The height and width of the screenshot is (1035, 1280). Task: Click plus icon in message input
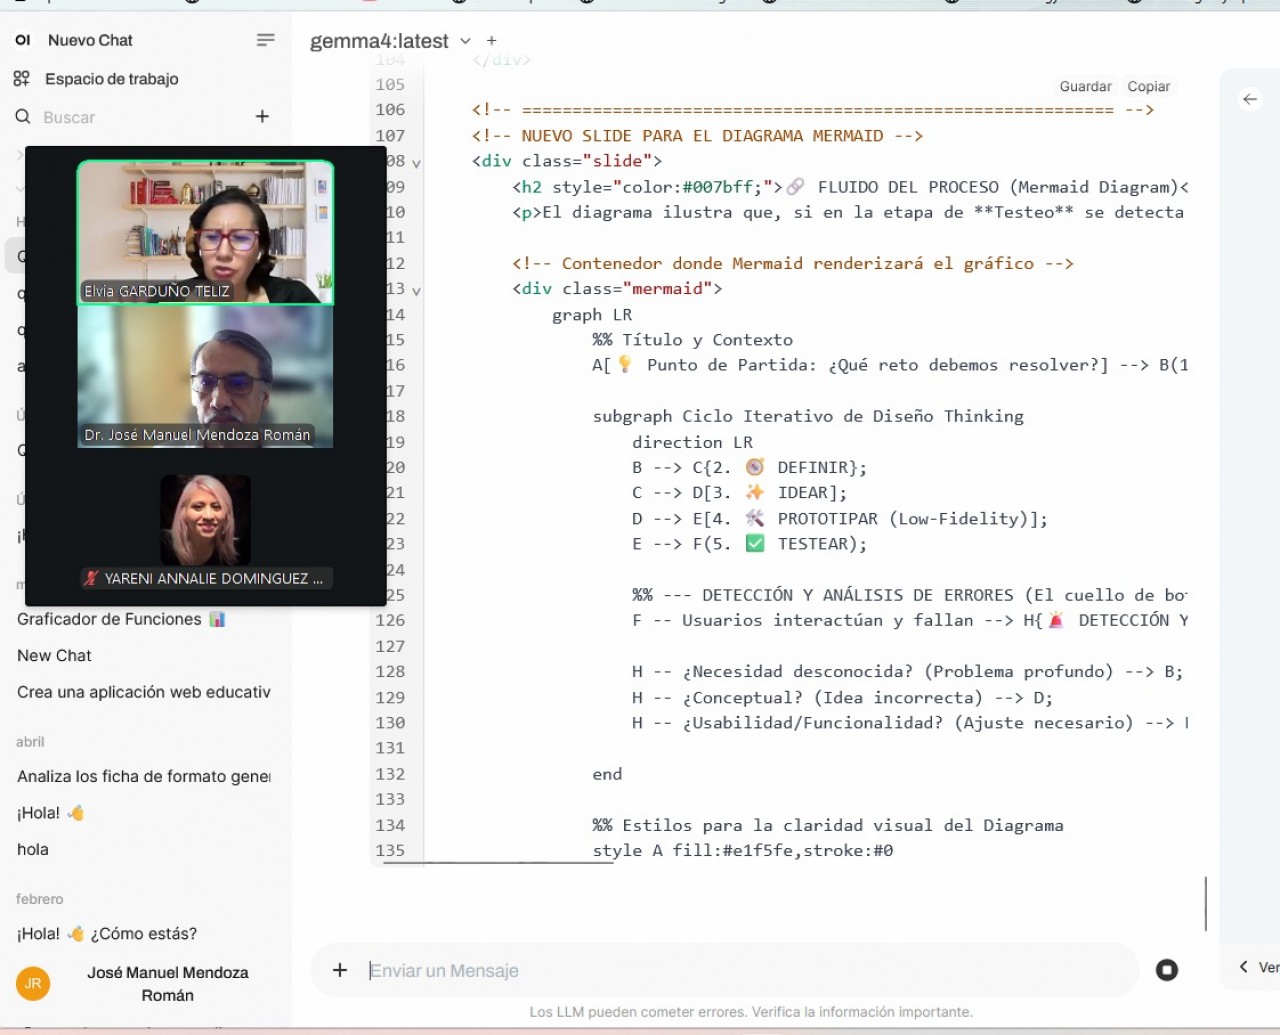pos(340,970)
